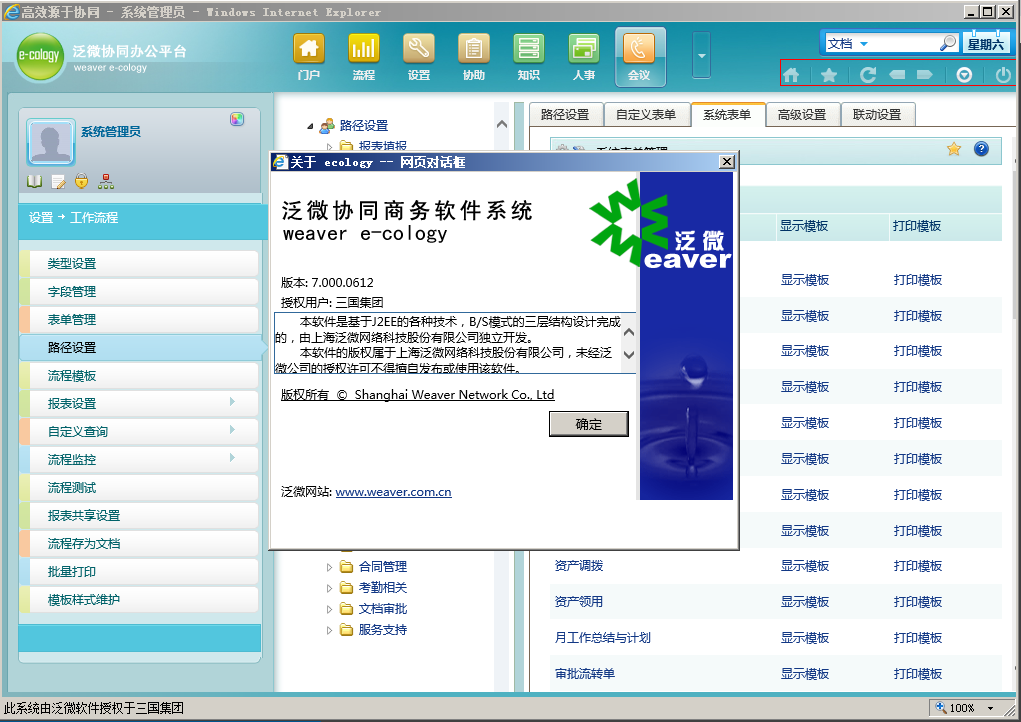
Task: Expand the 考勤相关 tree folder
Action: click(329, 588)
